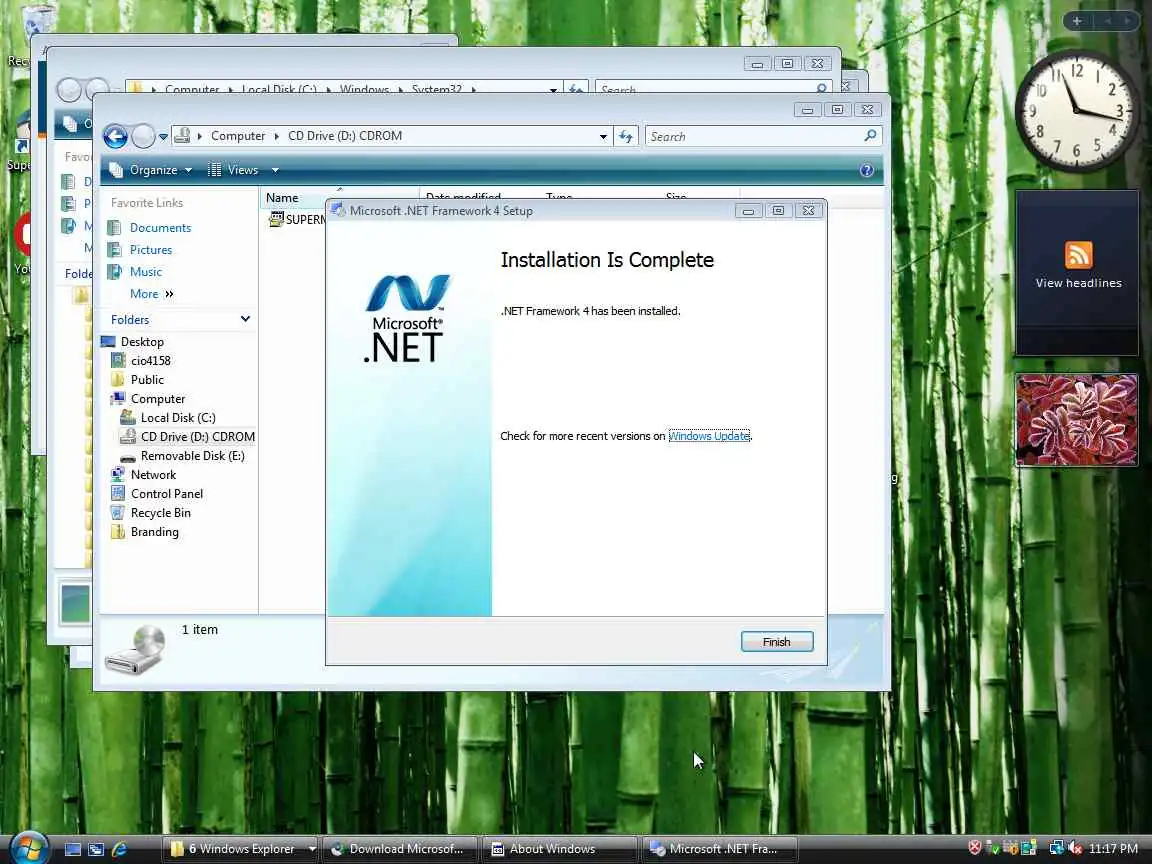Open Music favorite link
Screen dimensions: 1152x864
pyautogui.click(x=145, y=272)
